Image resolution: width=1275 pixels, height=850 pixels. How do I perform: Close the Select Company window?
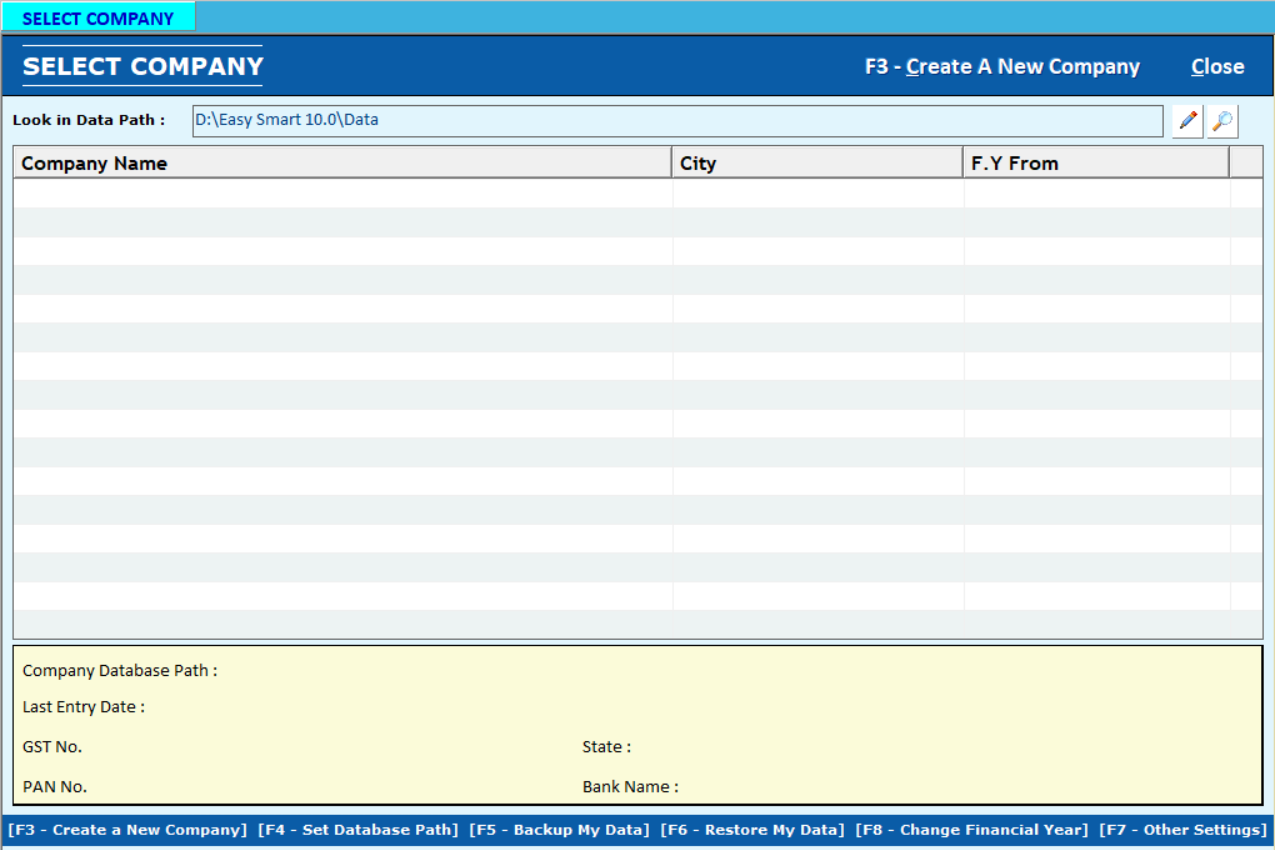[1217, 67]
